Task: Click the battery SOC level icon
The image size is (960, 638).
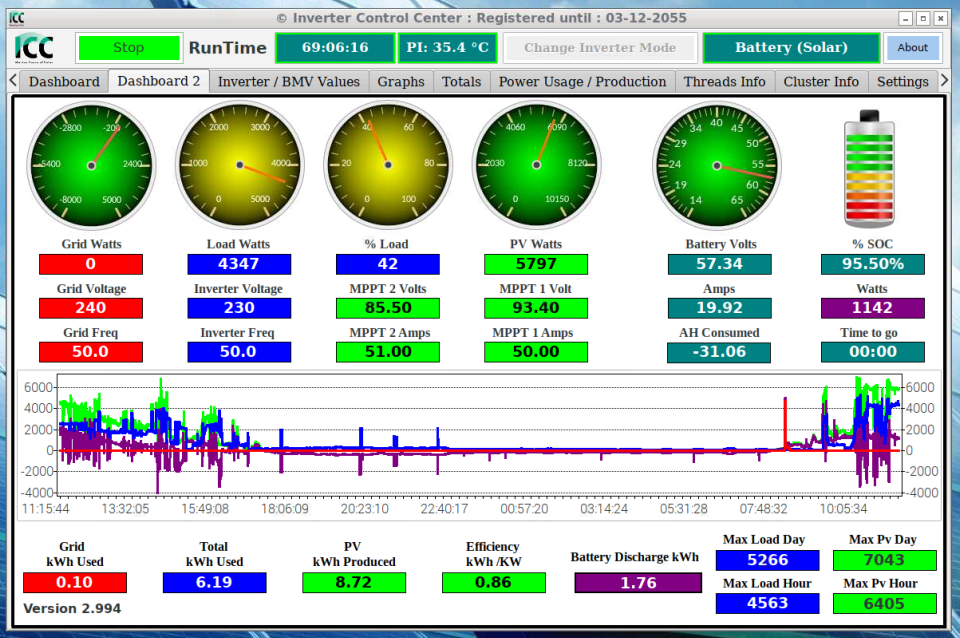Action: 869,168
